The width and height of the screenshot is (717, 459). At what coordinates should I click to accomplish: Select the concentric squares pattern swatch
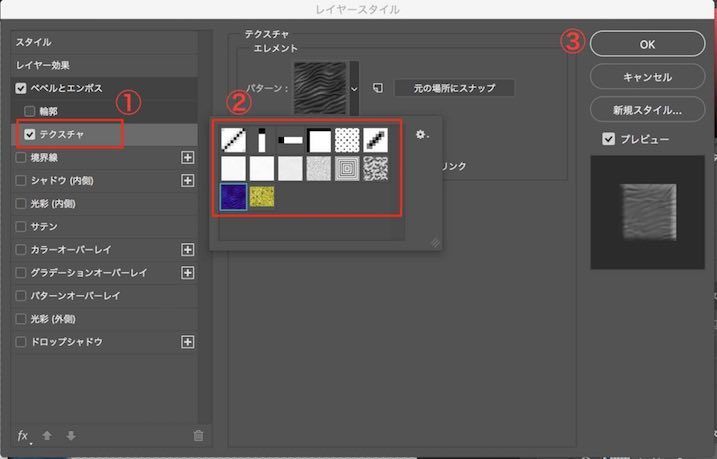pyautogui.click(x=347, y=168)
